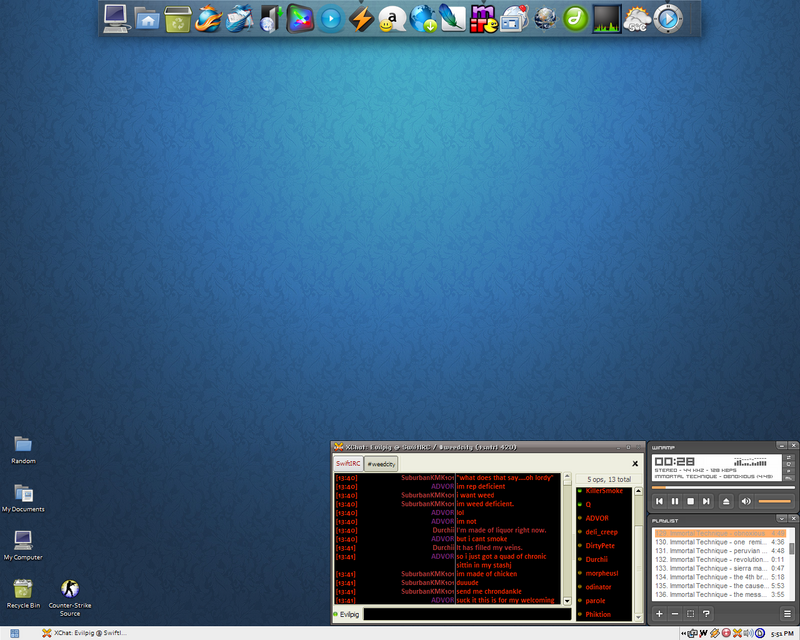Skip to next track in Winamp
The height and width of the screenshot is (640, 800).
coord(707,500)
